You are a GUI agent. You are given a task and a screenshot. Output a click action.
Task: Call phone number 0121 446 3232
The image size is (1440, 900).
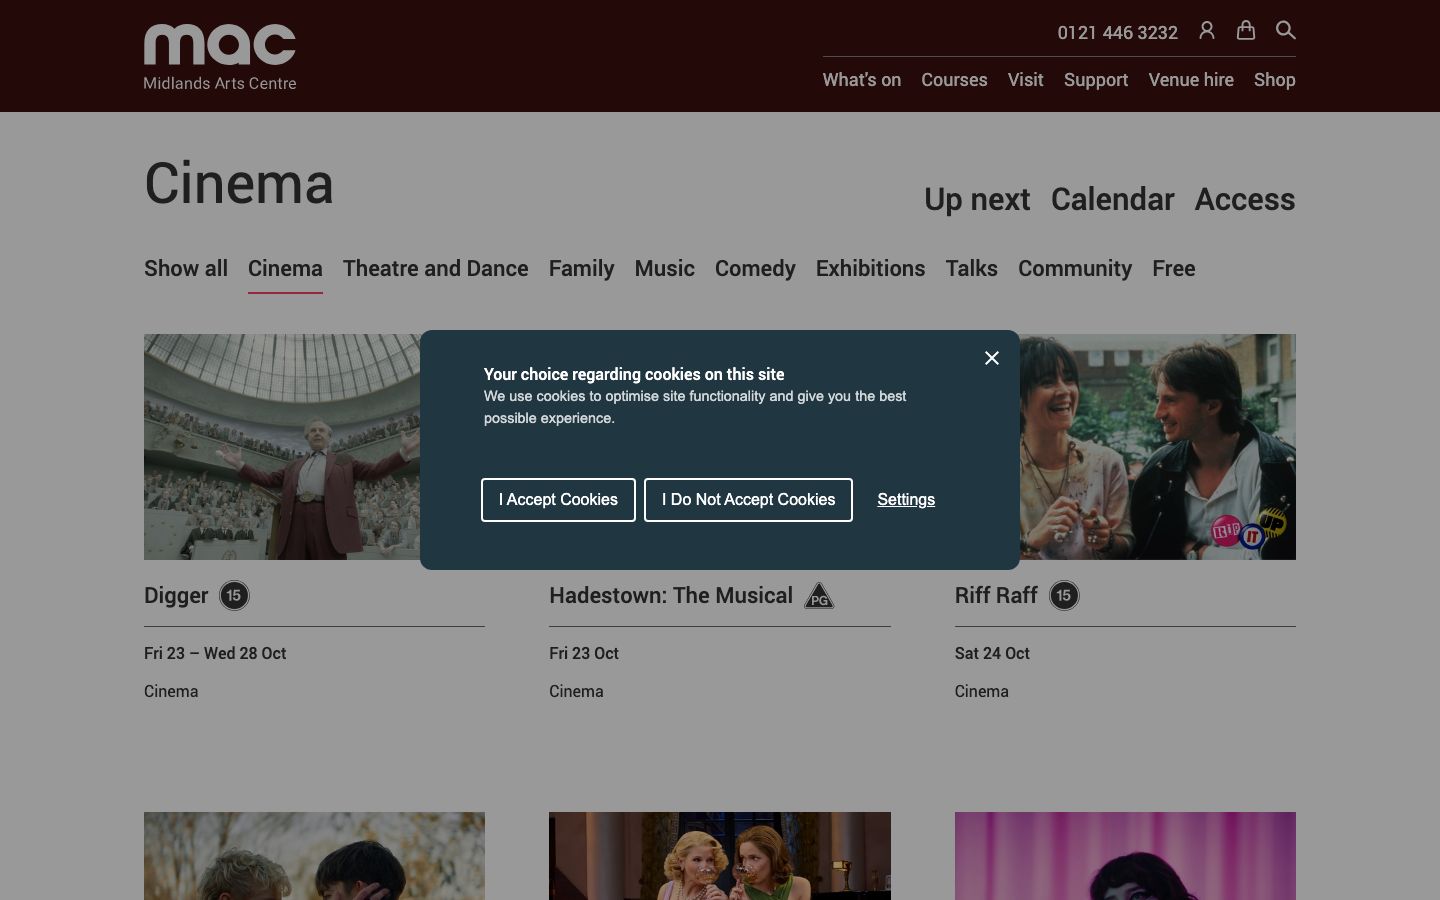[1118, 33]
